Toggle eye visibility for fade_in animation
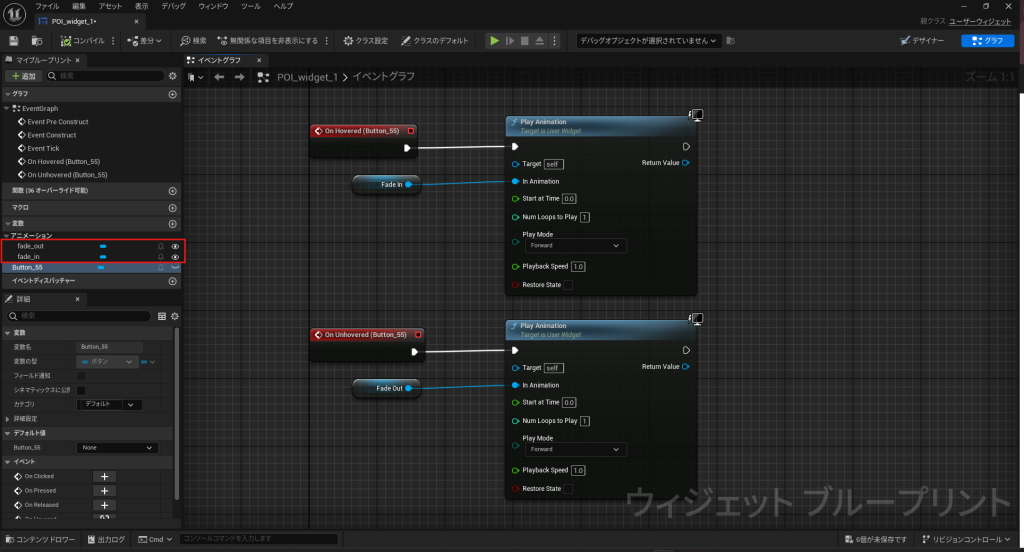 tap(175, 257)
